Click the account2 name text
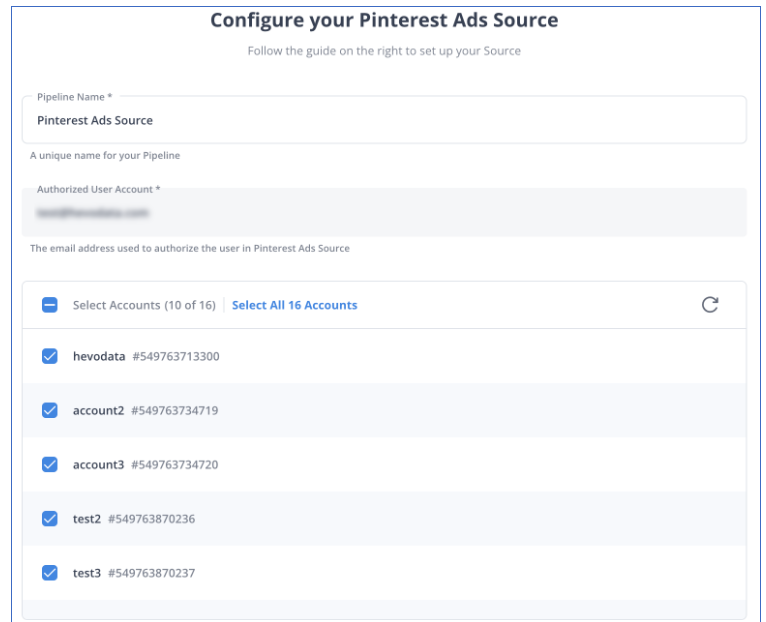766x622 pixels. click(x=99, y=410)
